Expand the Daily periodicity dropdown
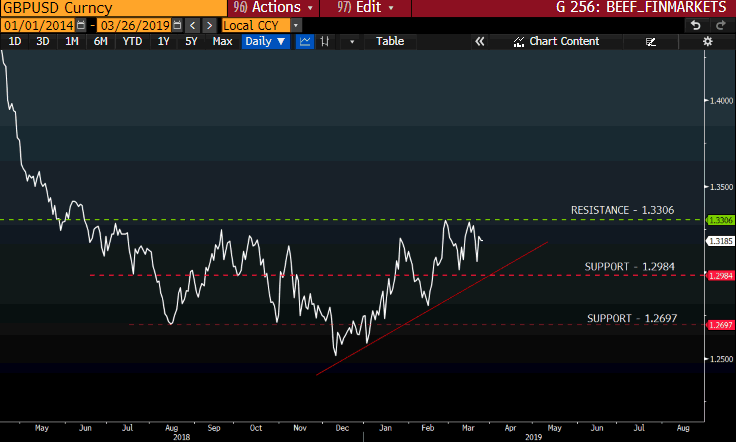The height and width of the screenshot is (442, 737). pos(265,42)
